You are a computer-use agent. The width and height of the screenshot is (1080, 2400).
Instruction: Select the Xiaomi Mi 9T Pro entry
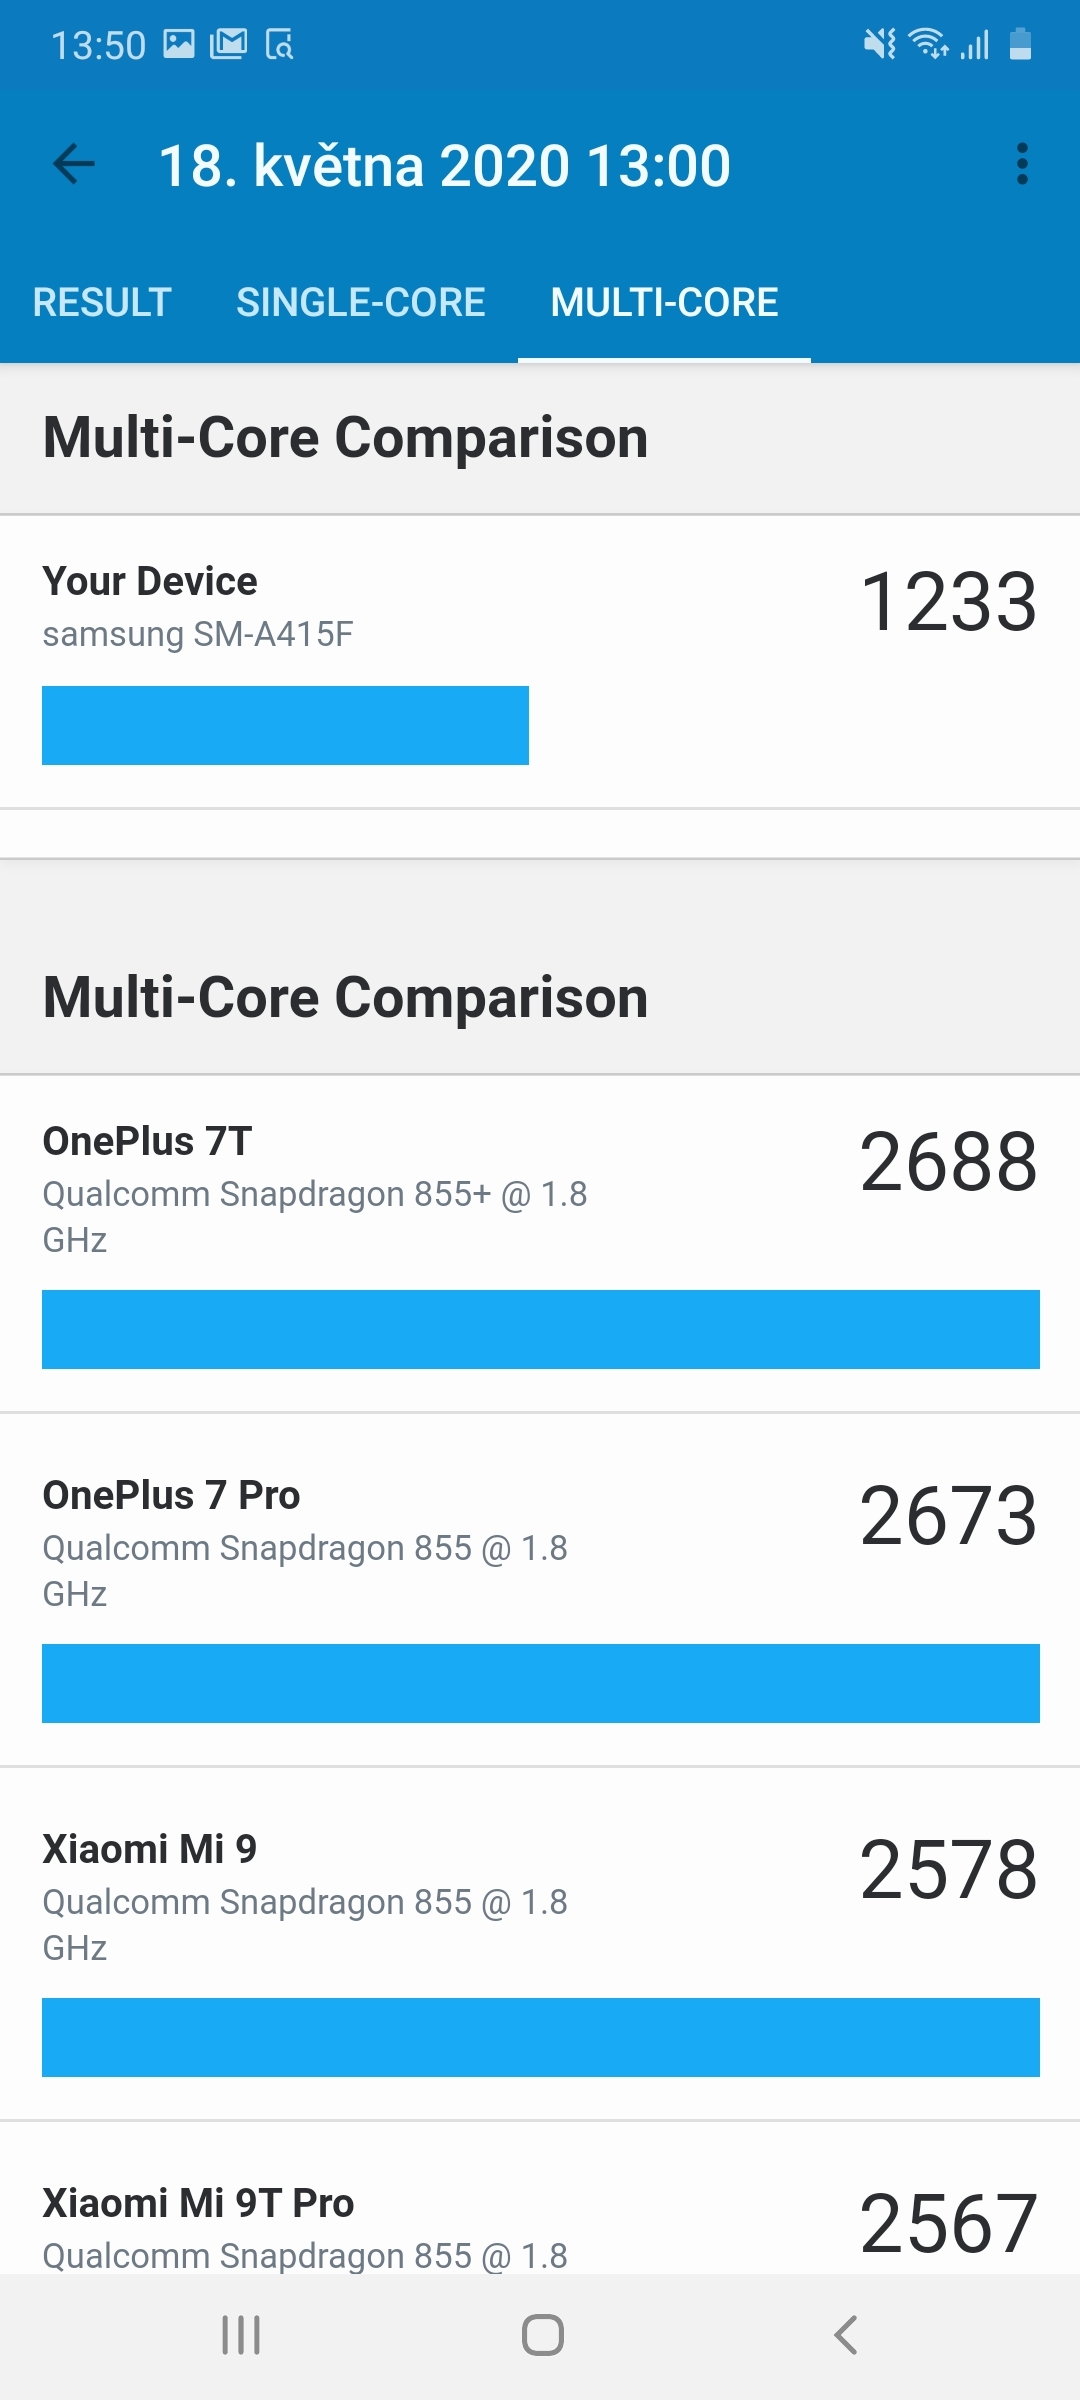[198, 2203]
